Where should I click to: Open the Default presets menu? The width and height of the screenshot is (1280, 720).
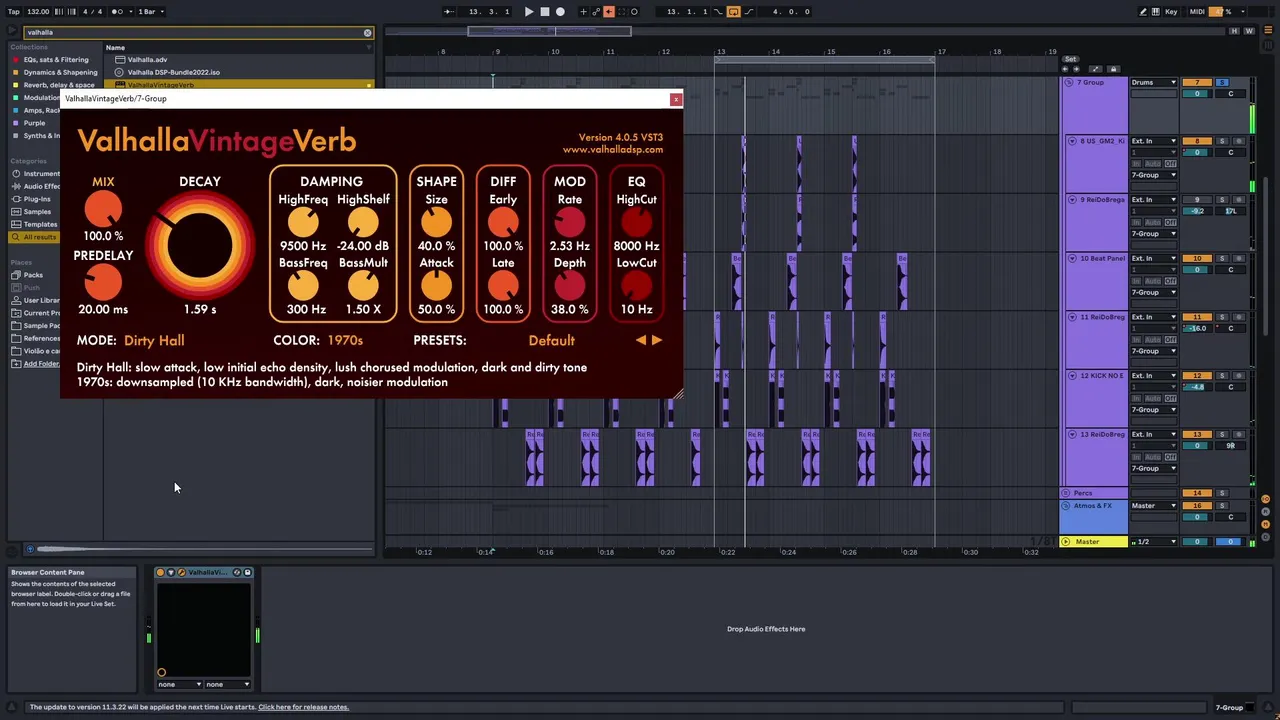point(551,341)
